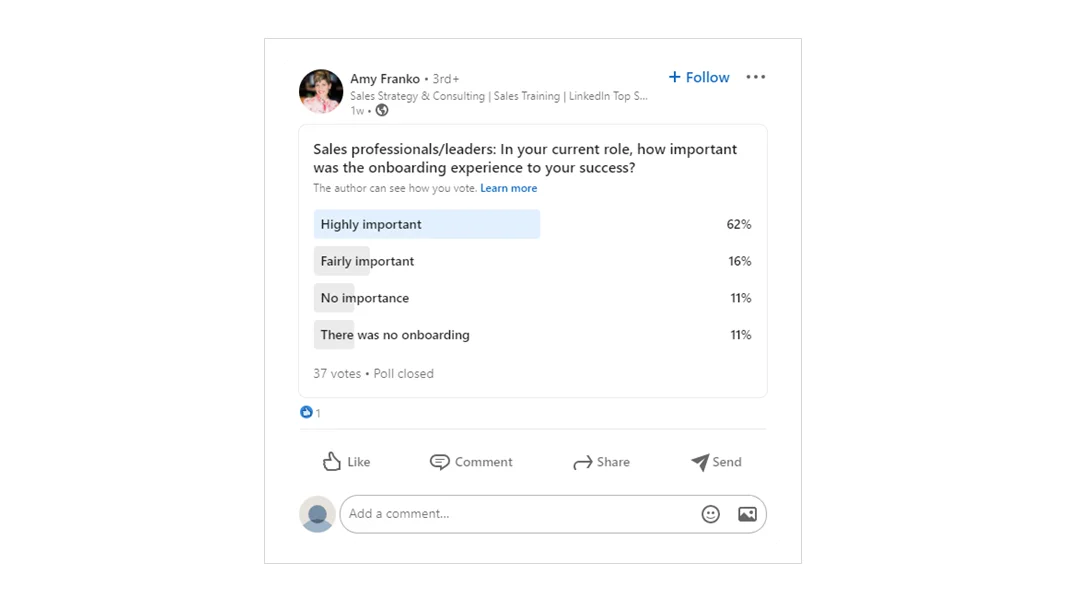Click your profile avatar beside comment box
The width and height of the screenshot is (1066, 600).
click(x=317, y=514)
